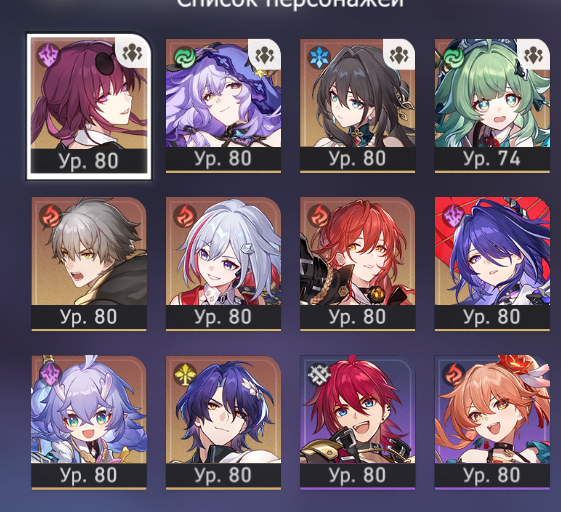Click the yellow Imaginary element icon
Screen dimensions: 561x512
click(185, 375)
